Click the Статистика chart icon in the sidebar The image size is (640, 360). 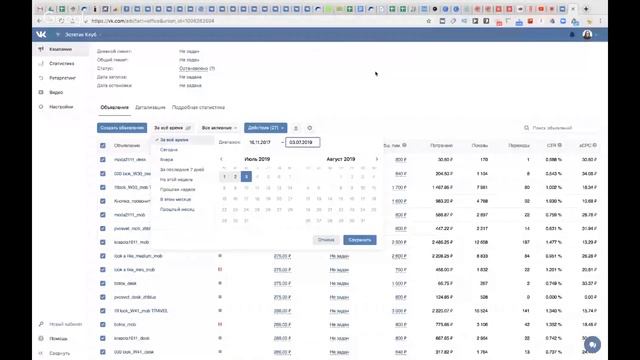pyautogui.click(x=41, y=64)
